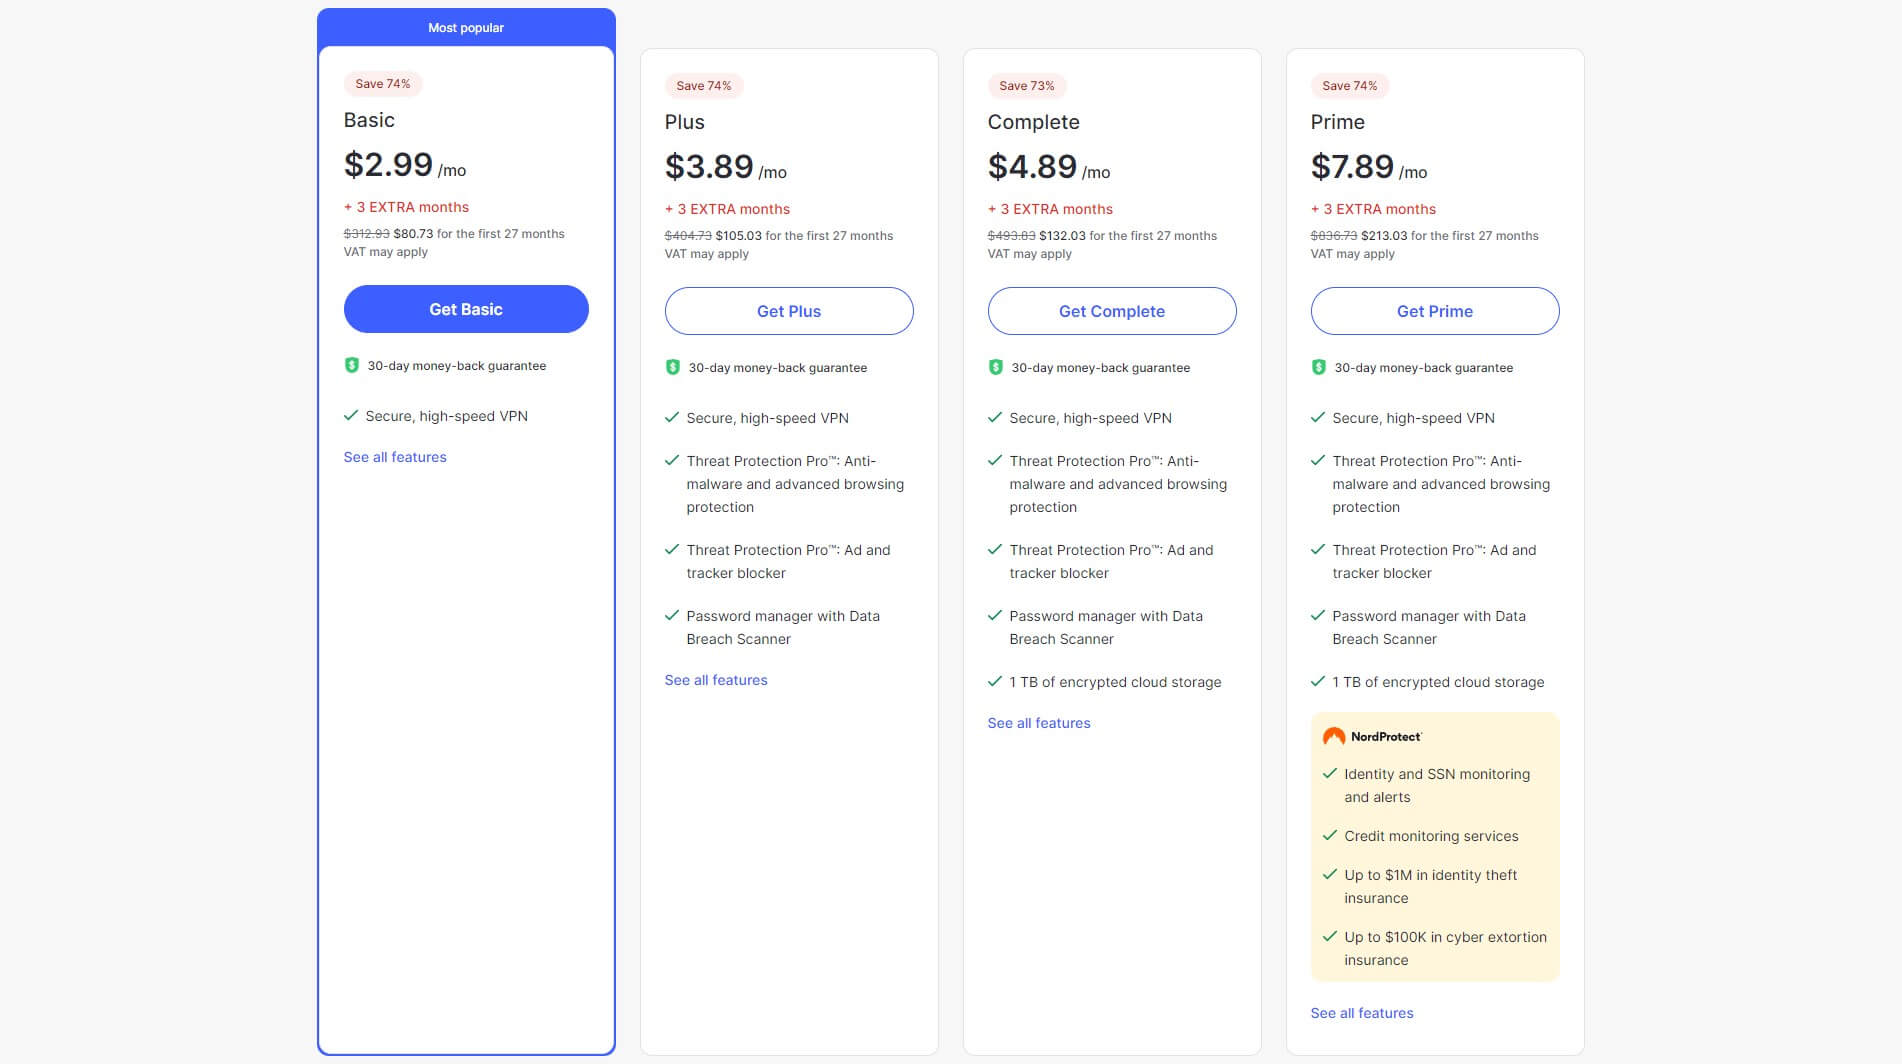
Task: Click '30-day money-back guarantee' text in Complete plan
Action: [1101, 368]
